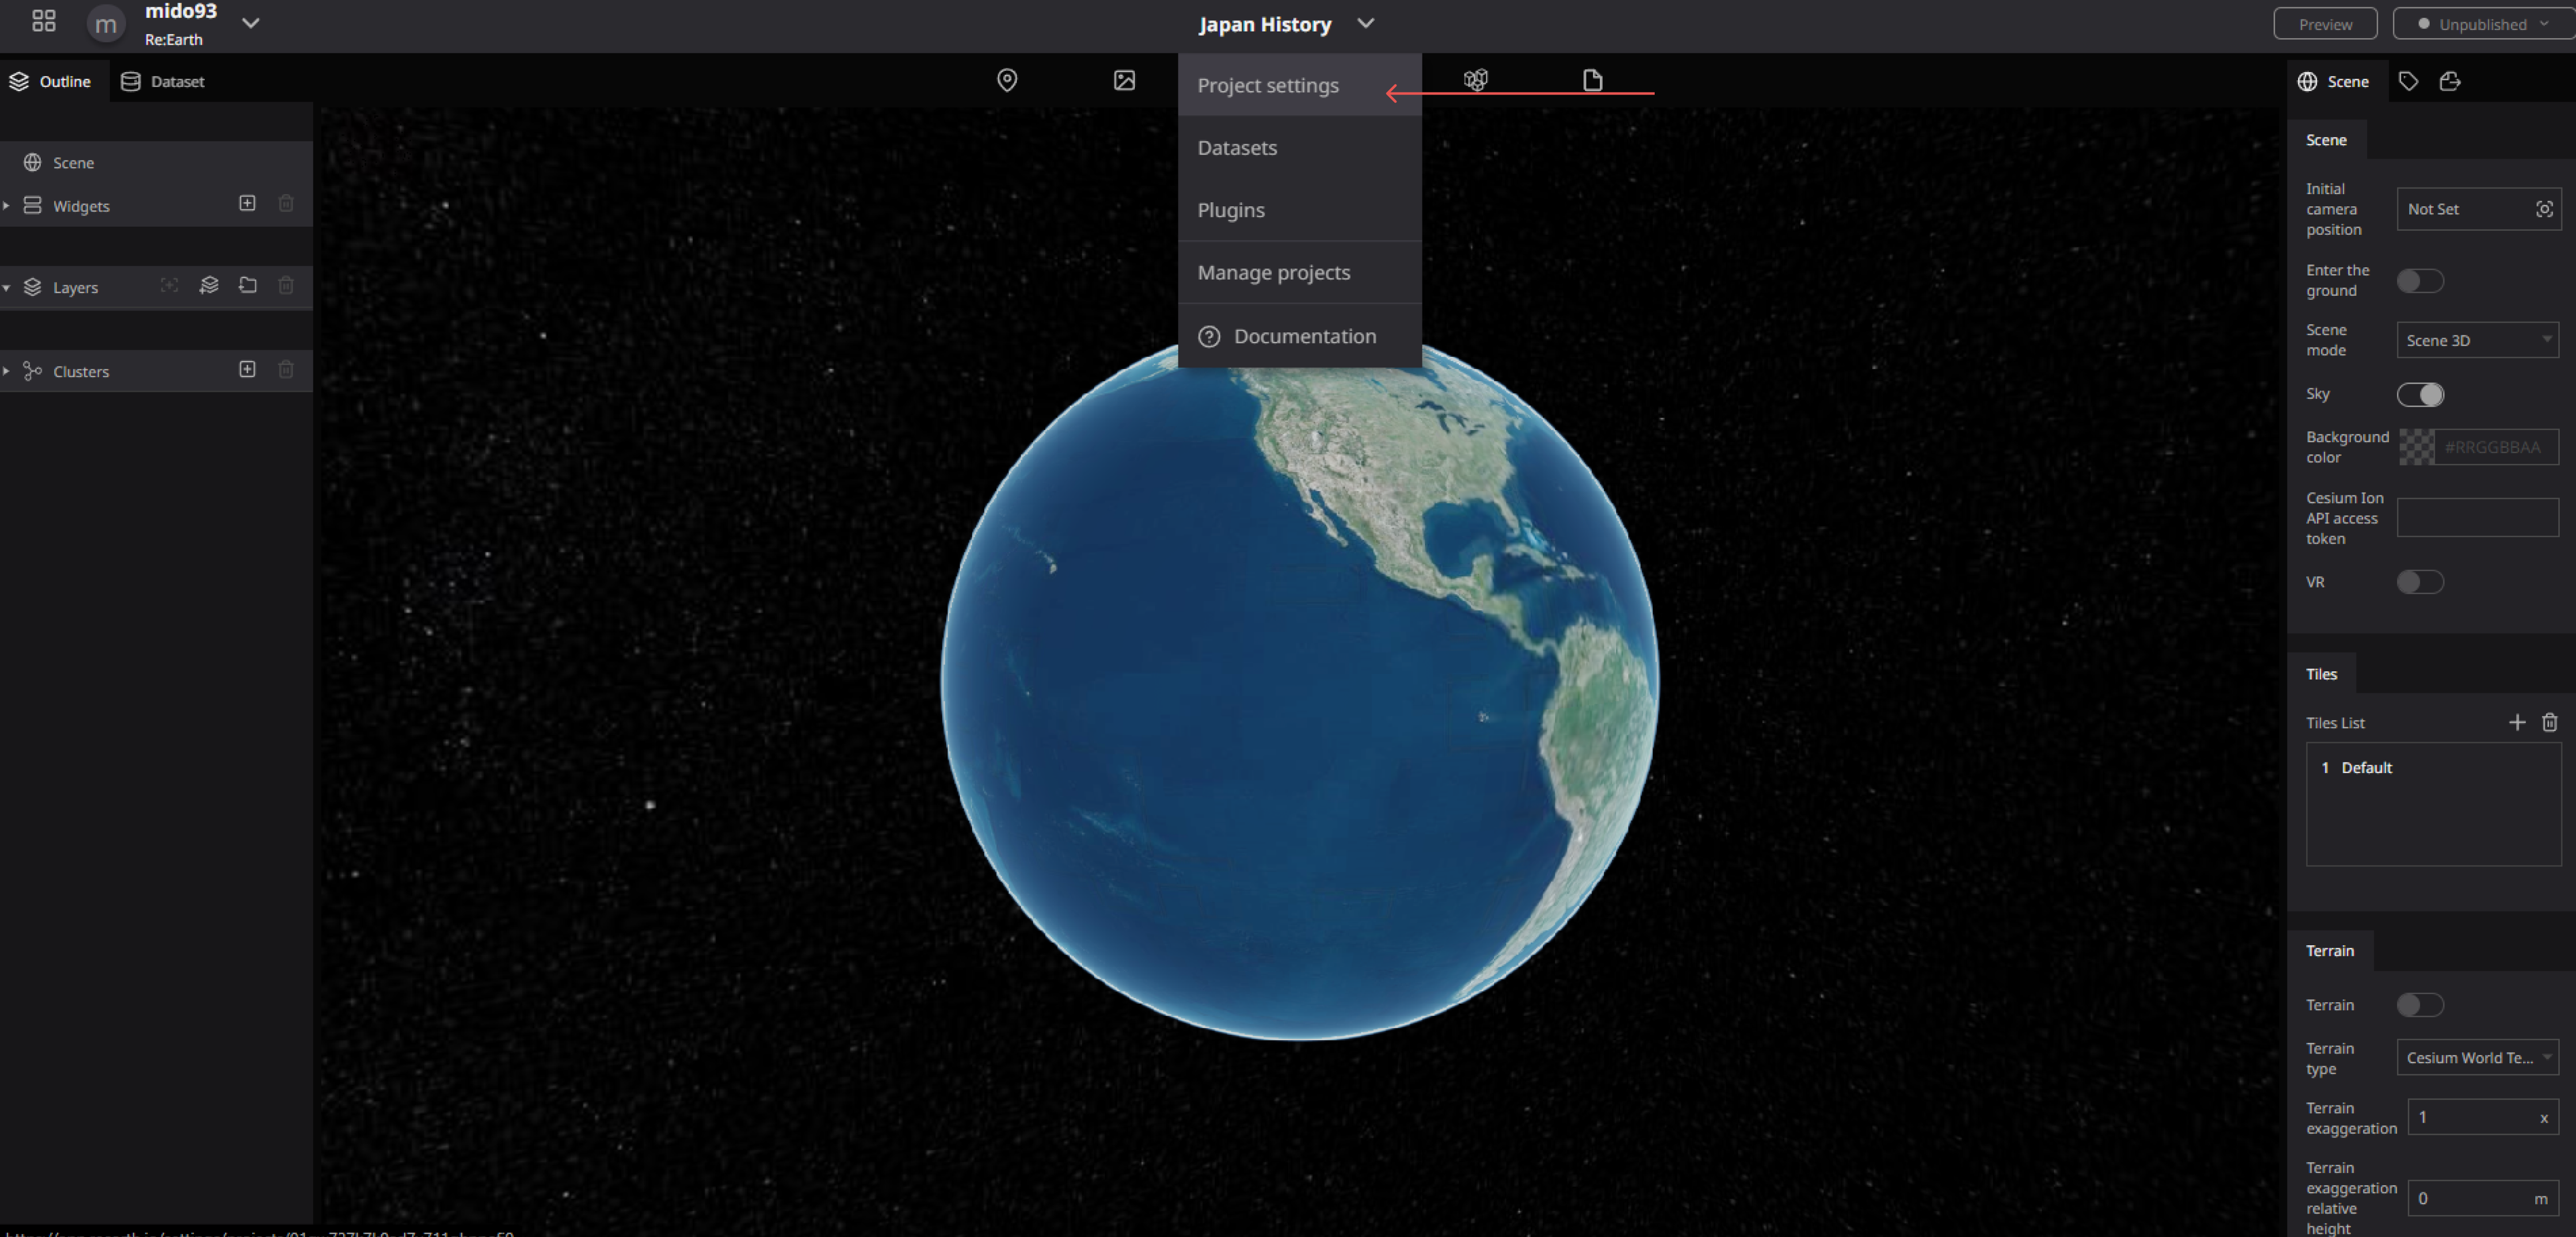Screen dimensions: 2576x1237
Task: Click the Terrain exaggeration relative height field
Action: 2482,1198
